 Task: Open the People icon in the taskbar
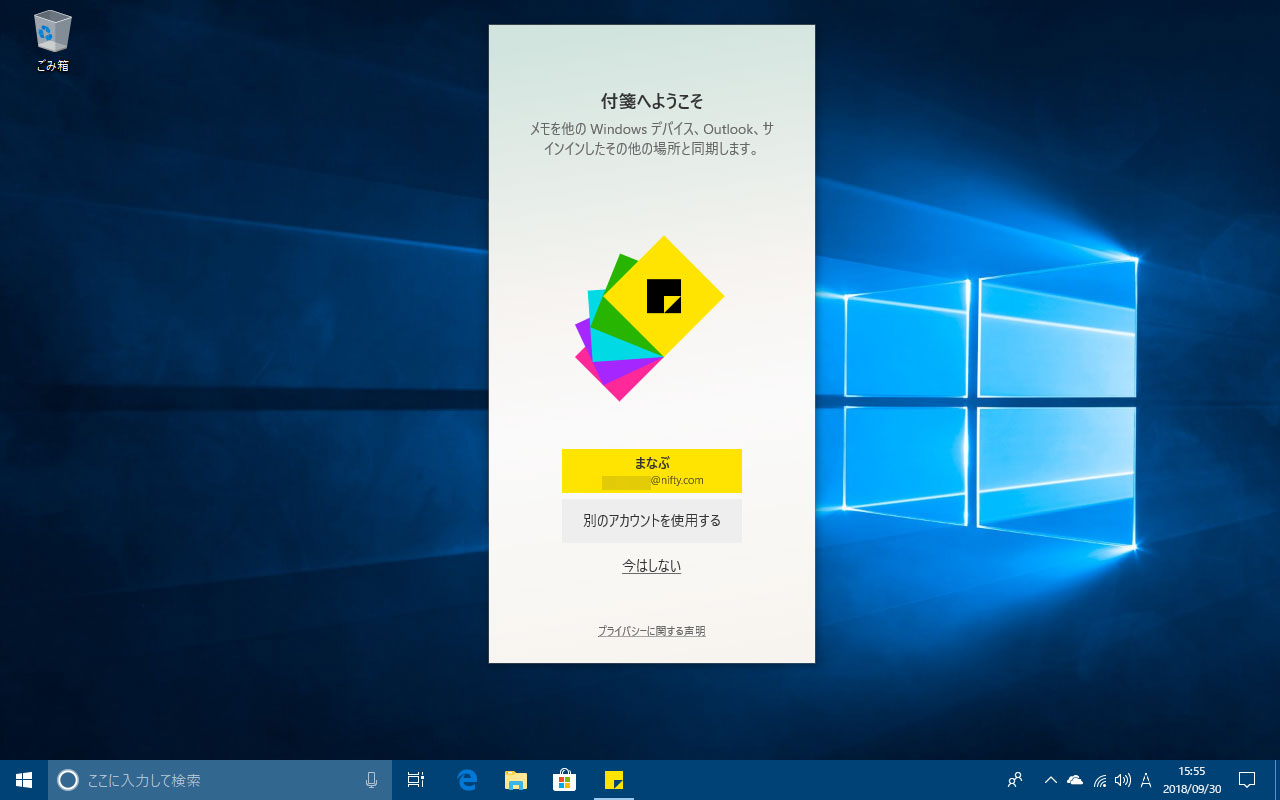1015,780
